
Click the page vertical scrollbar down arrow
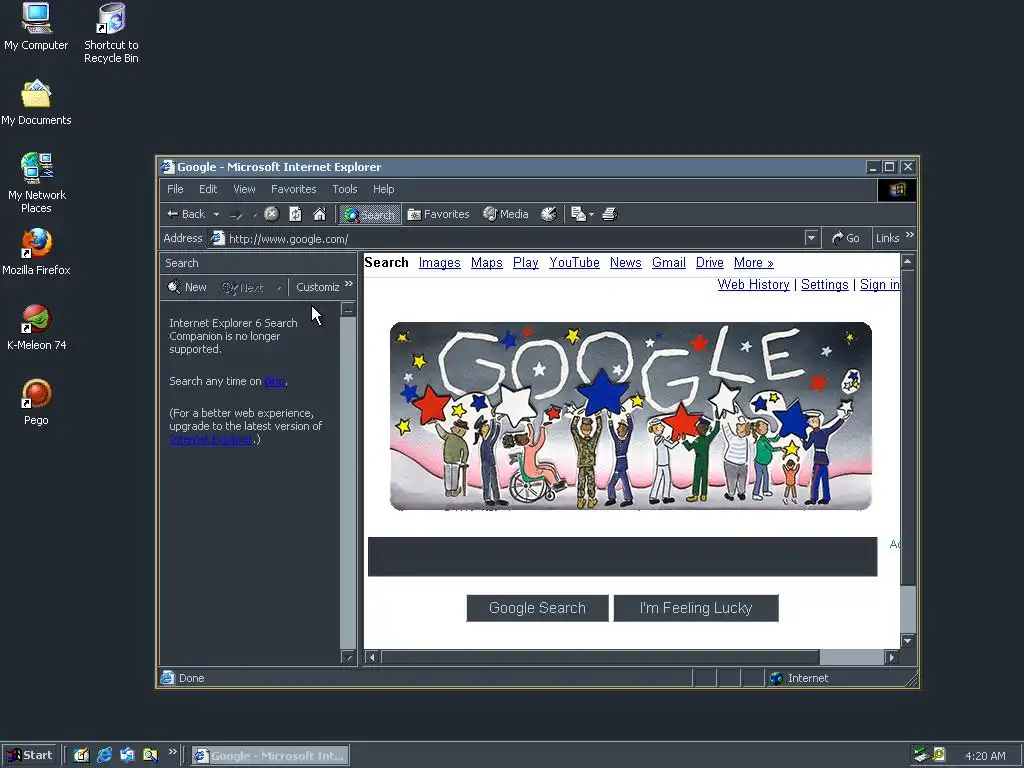pos(908,641)
